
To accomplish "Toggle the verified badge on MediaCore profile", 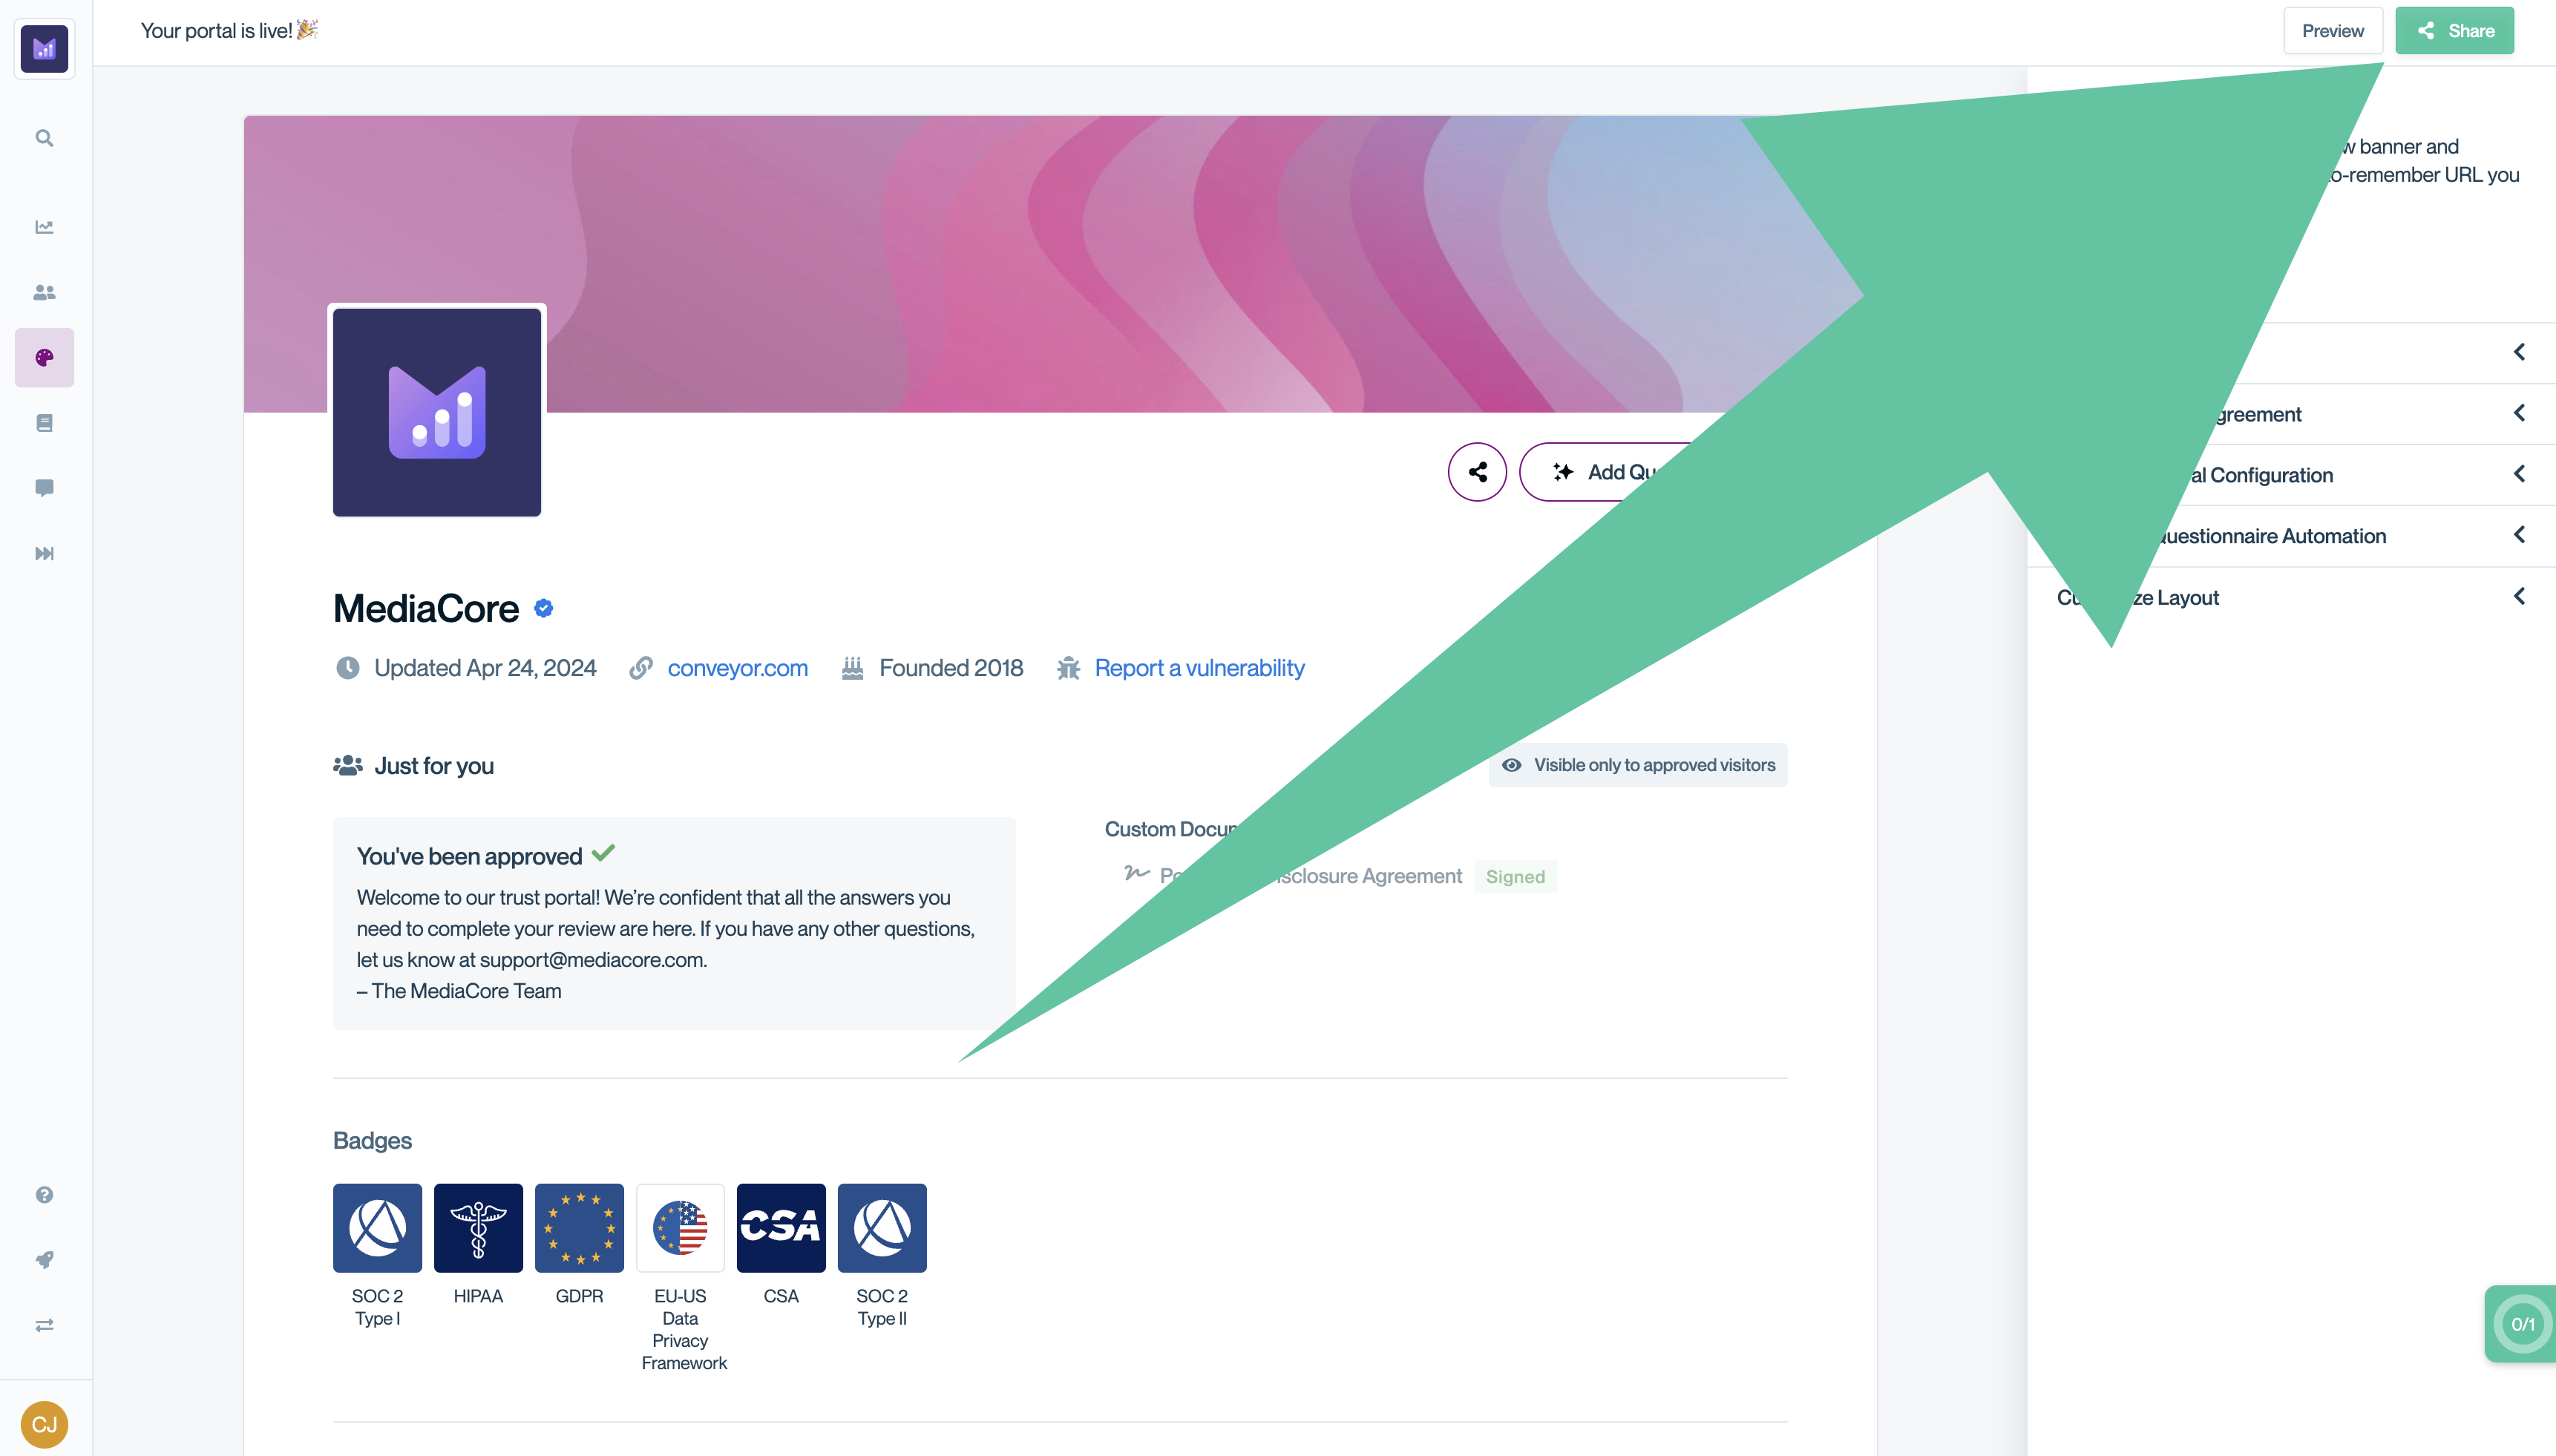I will pyautogui.click(x=543, y=608).
